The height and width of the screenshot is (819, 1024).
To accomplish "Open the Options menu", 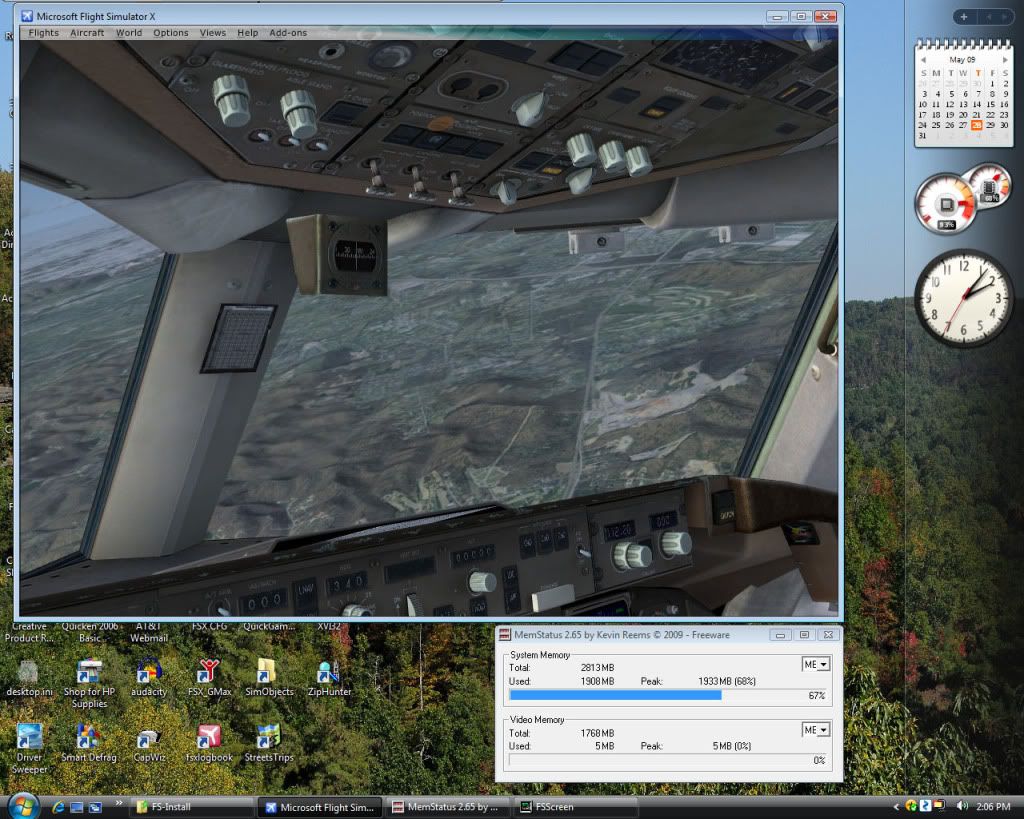I will 170,33.
